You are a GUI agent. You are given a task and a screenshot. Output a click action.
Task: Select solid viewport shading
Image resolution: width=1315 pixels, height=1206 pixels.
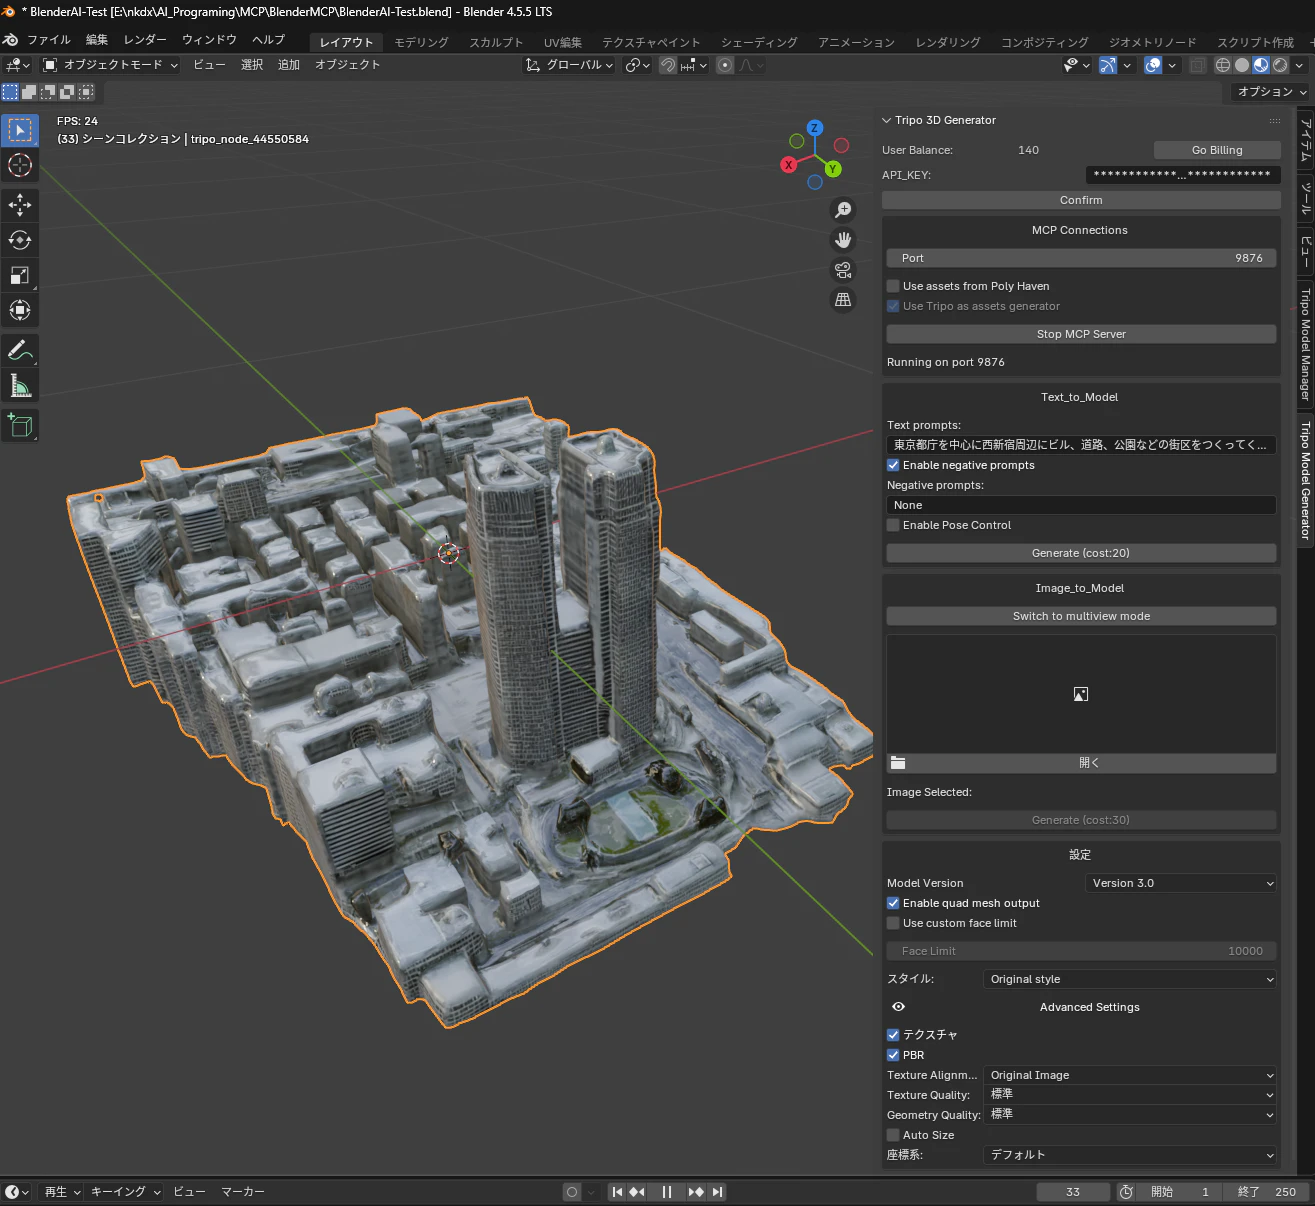(1242, 65)
